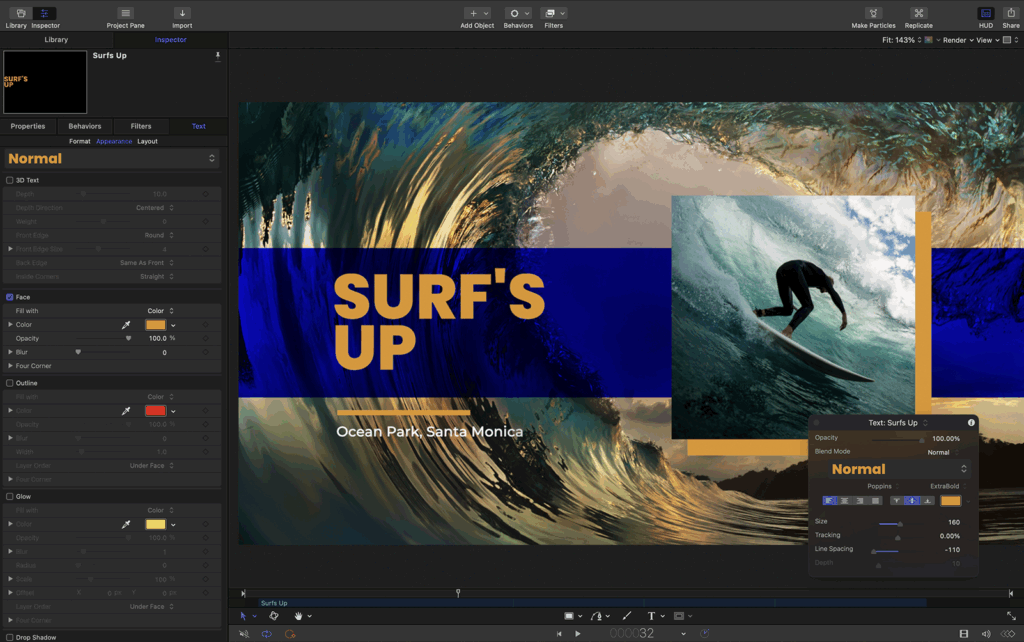This screenshot has width=1024, height=642.
Task: Click the Share icon
Action: (x=1010, y=14)
